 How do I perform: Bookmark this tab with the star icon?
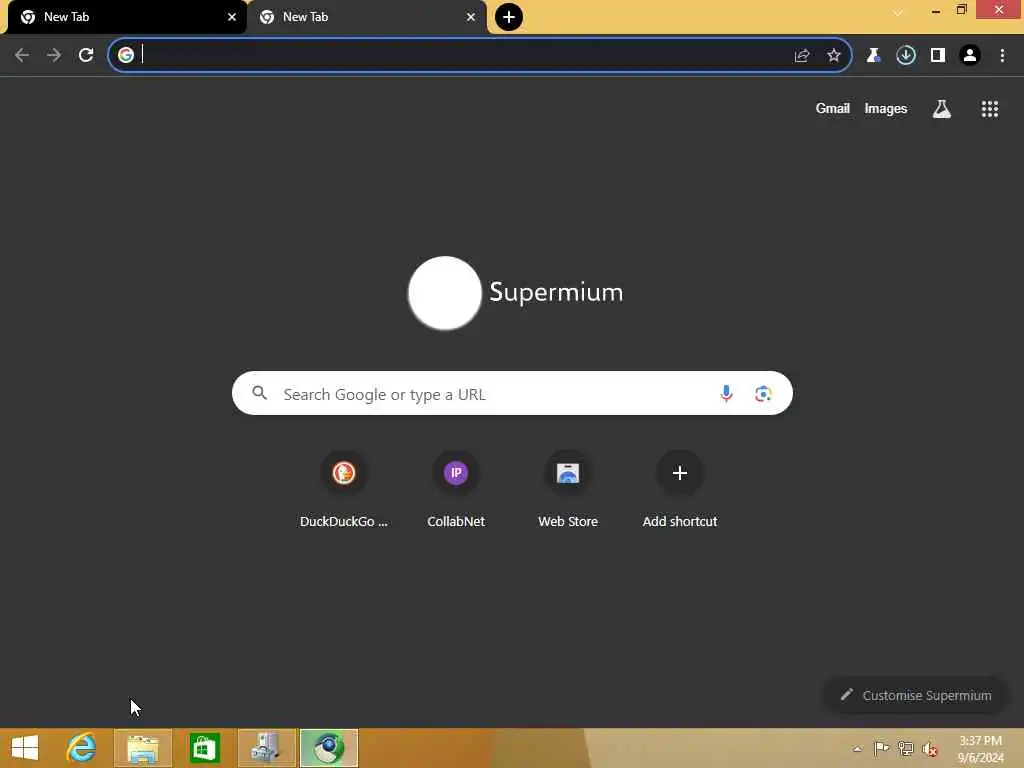[834, 56]
